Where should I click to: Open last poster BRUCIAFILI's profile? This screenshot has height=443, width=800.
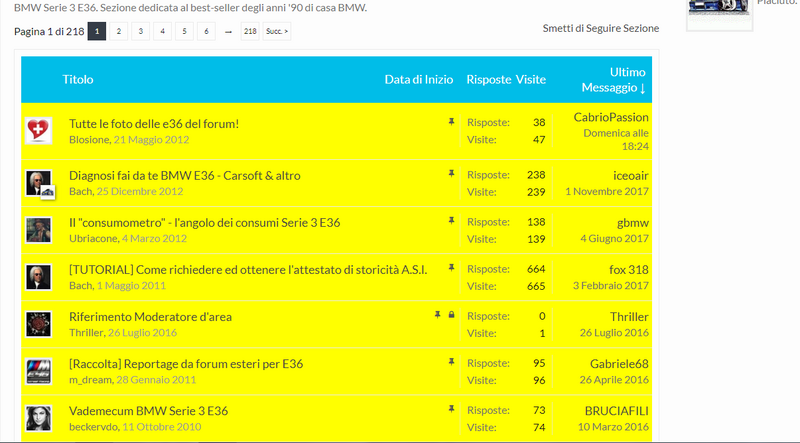(x=617, y=411)
